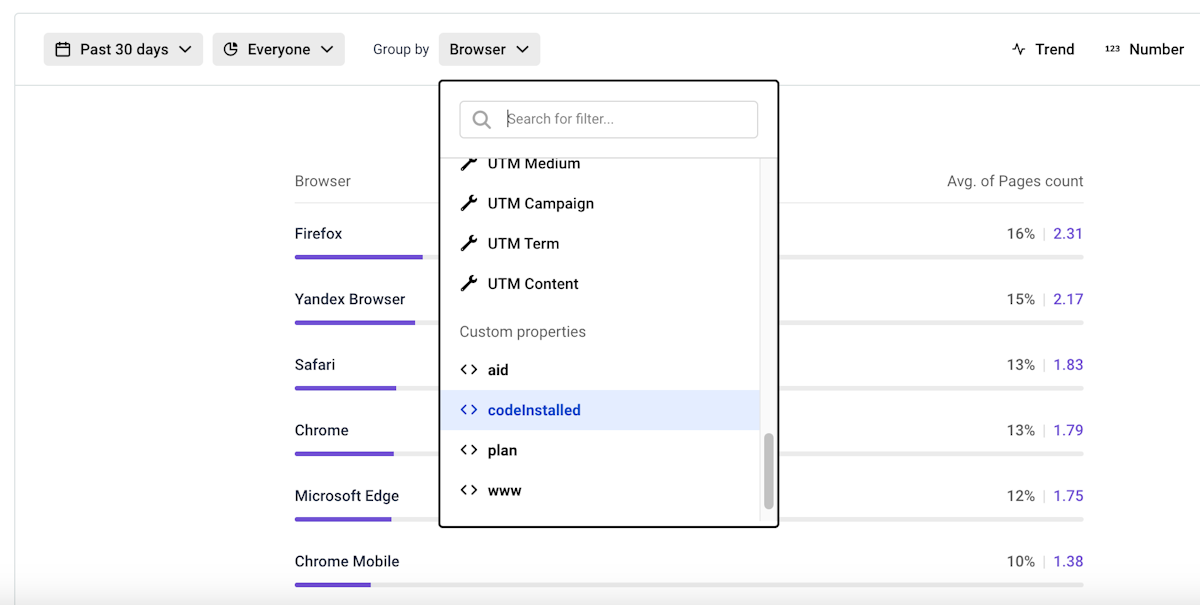Click the Chrome Mobile row label
The width and height of the screenshot is (1200, 605).
pyautogui.click(x=347, y=561)
